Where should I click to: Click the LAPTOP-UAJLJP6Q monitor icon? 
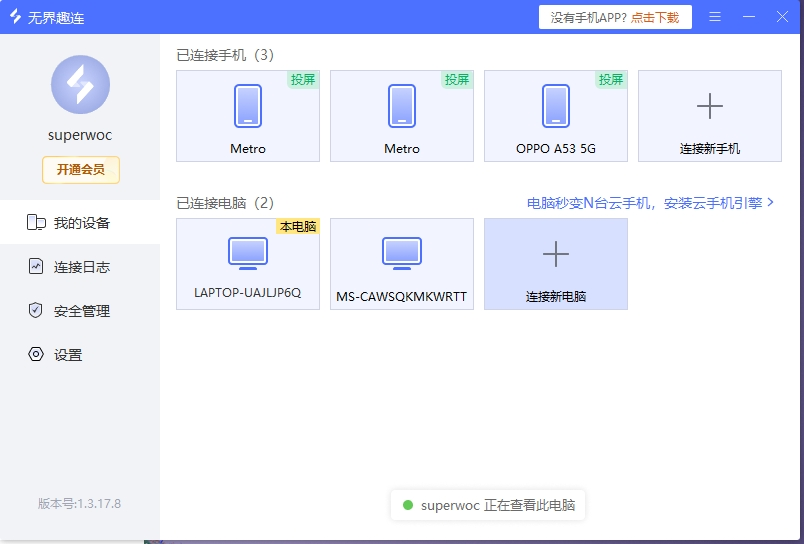248,253
